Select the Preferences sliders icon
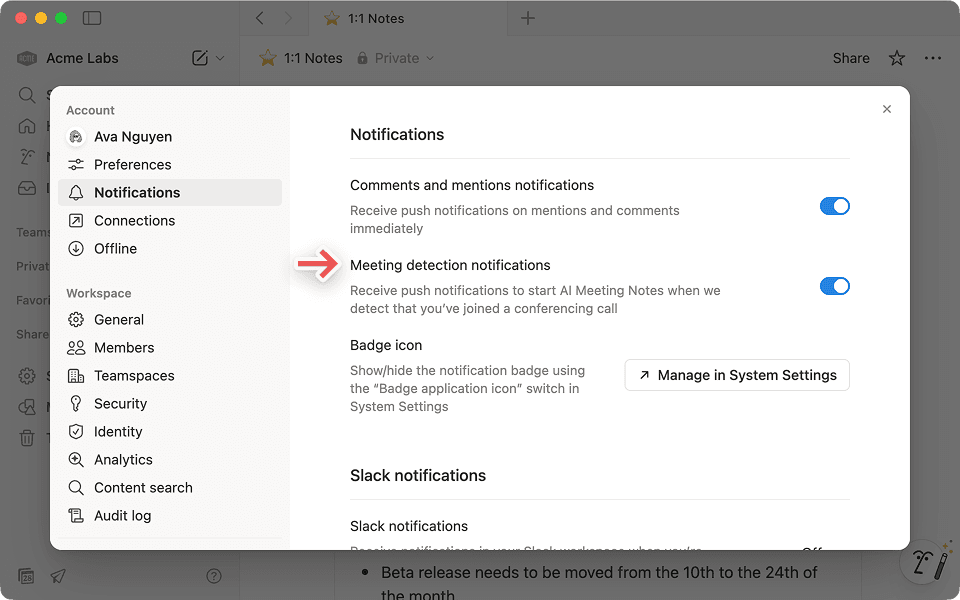 pyautogui.click(x=75, y=164)
